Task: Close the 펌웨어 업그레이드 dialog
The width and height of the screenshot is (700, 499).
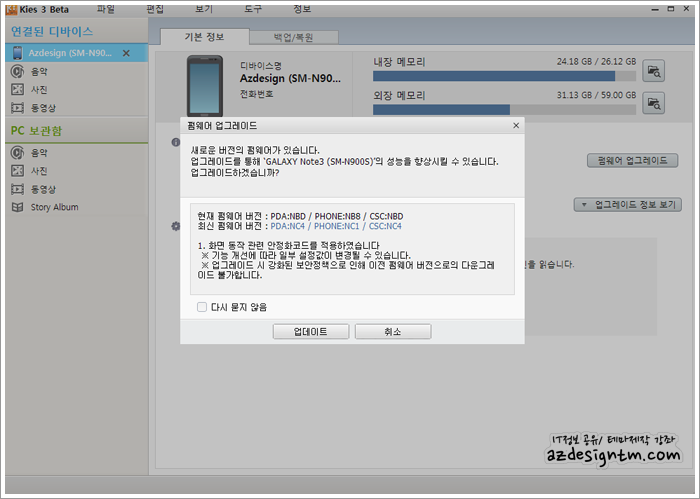Action: (x=516, y=125)
